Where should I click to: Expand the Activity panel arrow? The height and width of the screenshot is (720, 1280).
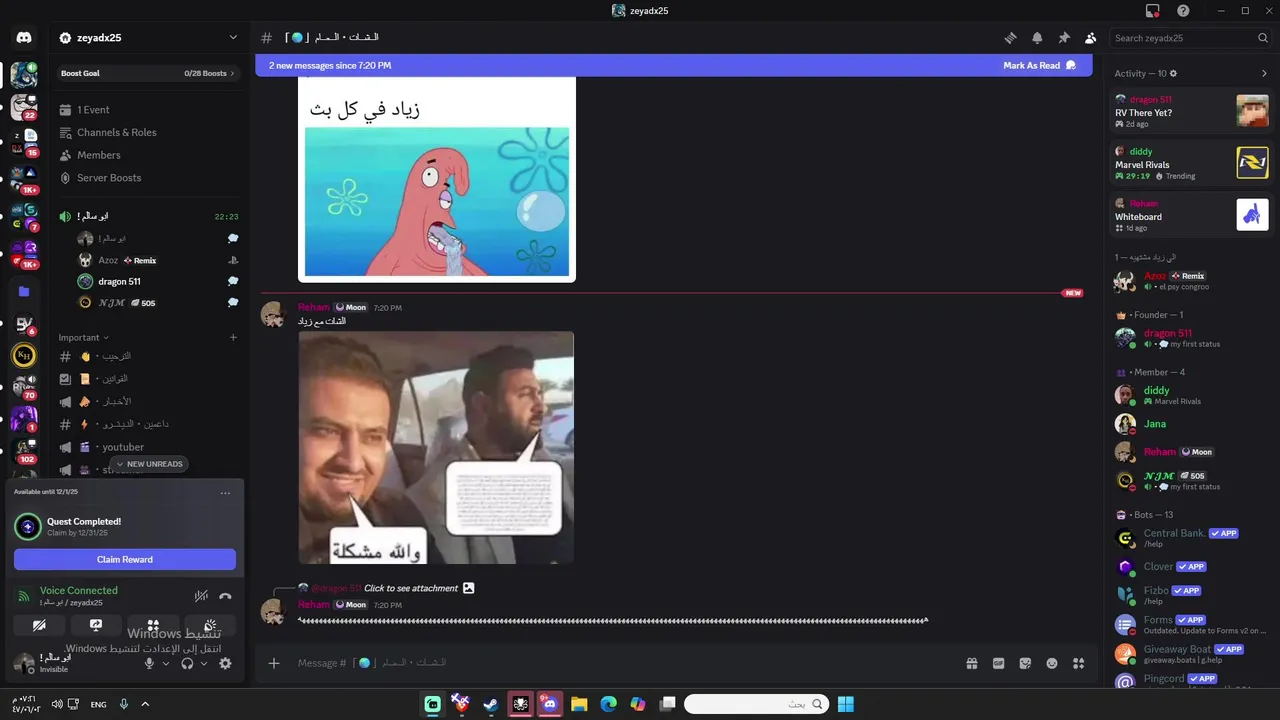[1264, 73]
